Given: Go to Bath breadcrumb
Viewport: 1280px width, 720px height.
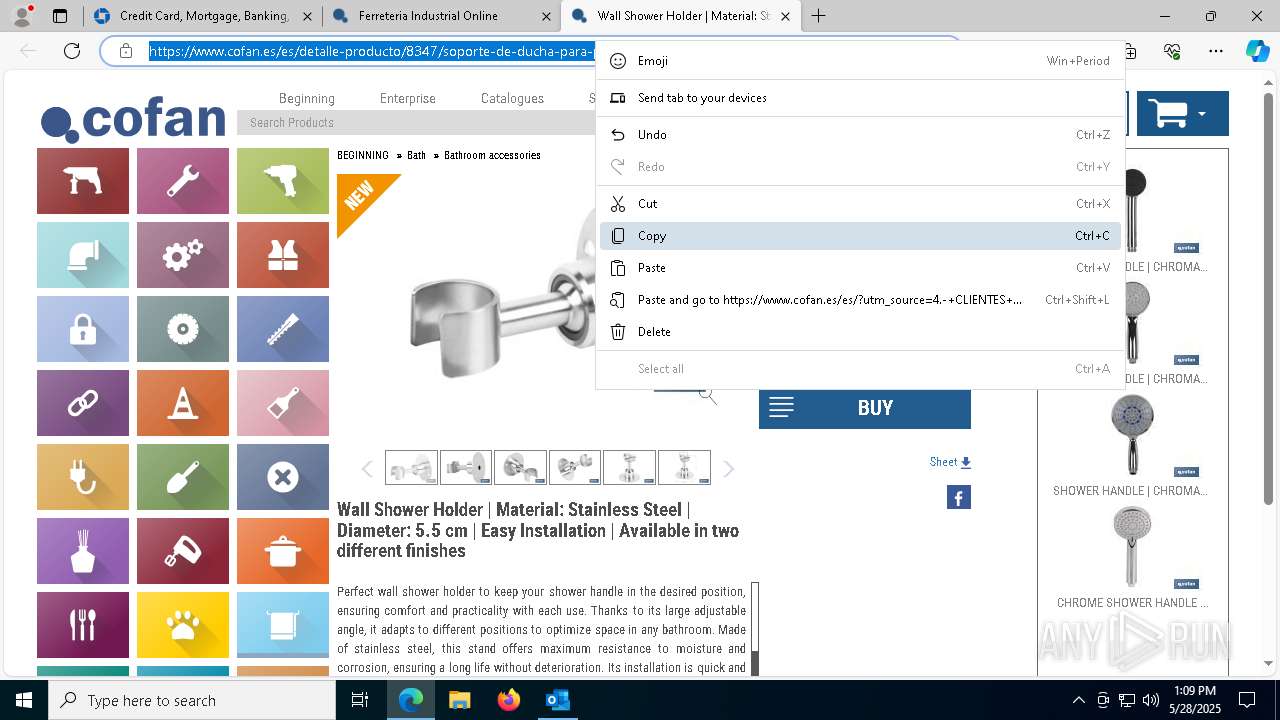Looking at the screenshot, I should click(416, 155).
